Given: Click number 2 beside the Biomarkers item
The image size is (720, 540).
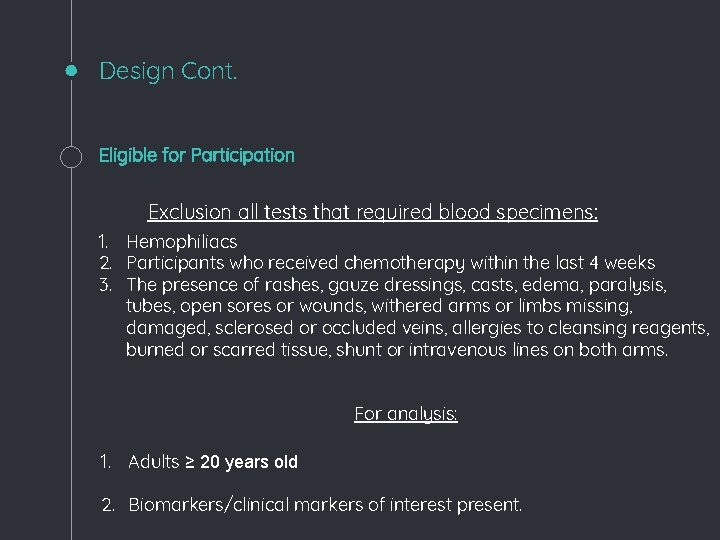Looking at the screenshot, I should coord(108,505).
